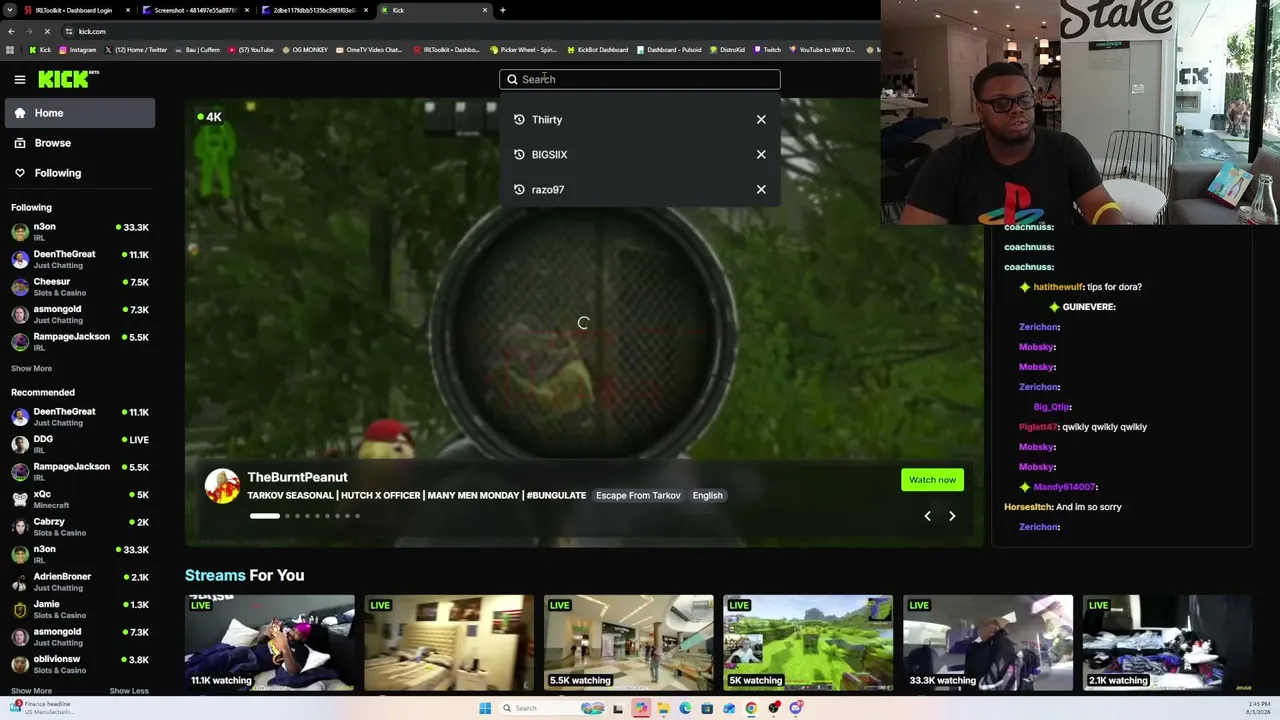The image size is (1280, 720).
Task: Click the Kick search input field
Action: 640,80
